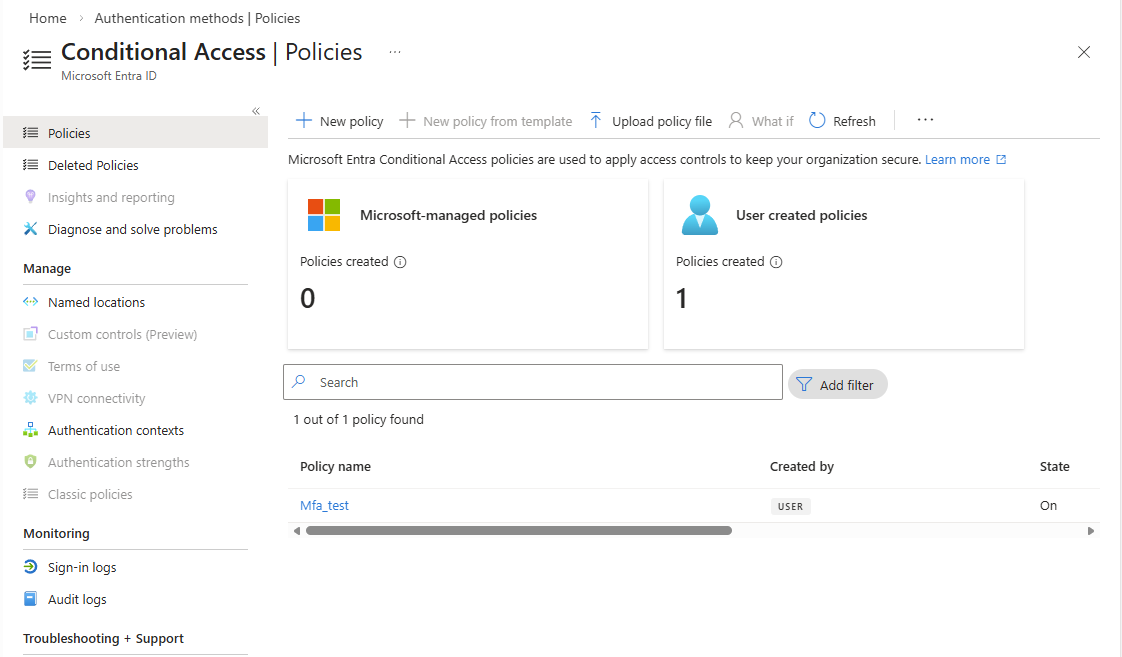Collapse the sidebar using the double chevron
The image size is (1122, 657).
[x=255, y=111]
